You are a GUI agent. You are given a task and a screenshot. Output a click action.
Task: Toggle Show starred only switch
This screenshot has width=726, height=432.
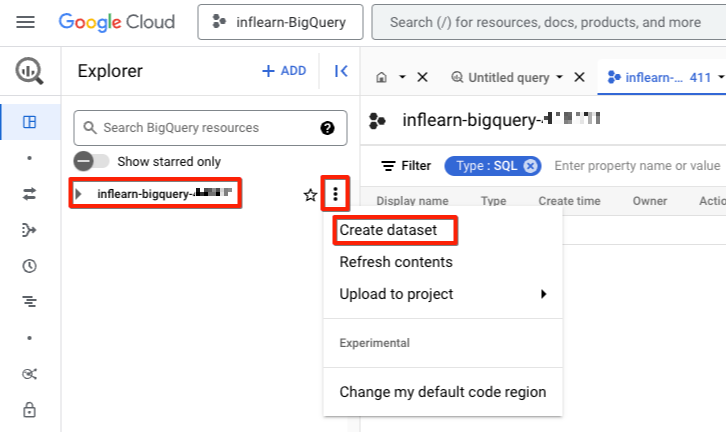click(91, 161)
